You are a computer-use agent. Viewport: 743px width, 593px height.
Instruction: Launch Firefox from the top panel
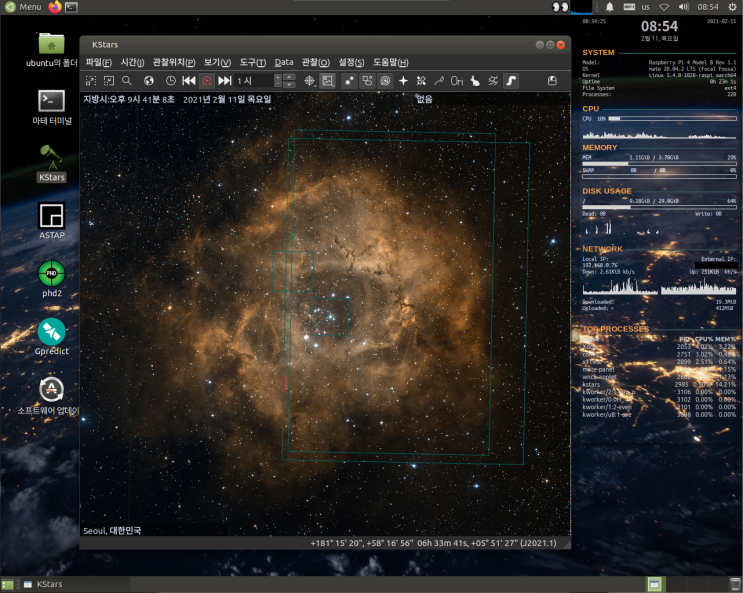54,7
